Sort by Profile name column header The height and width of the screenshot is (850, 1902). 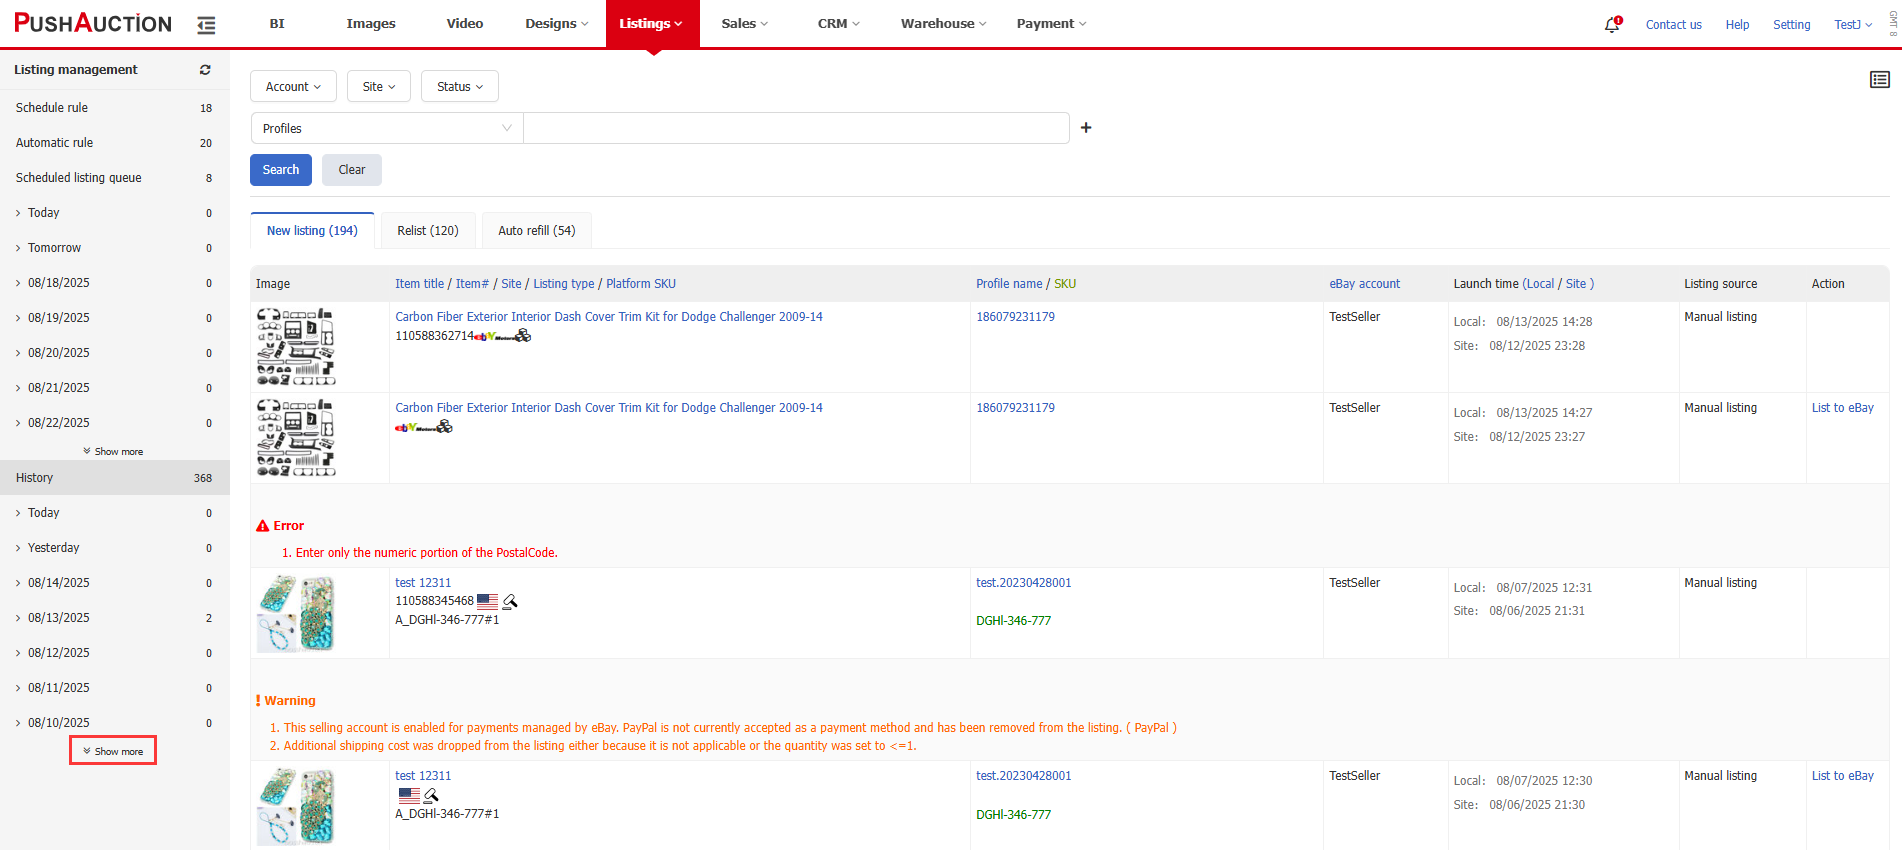pos(1009,284)
